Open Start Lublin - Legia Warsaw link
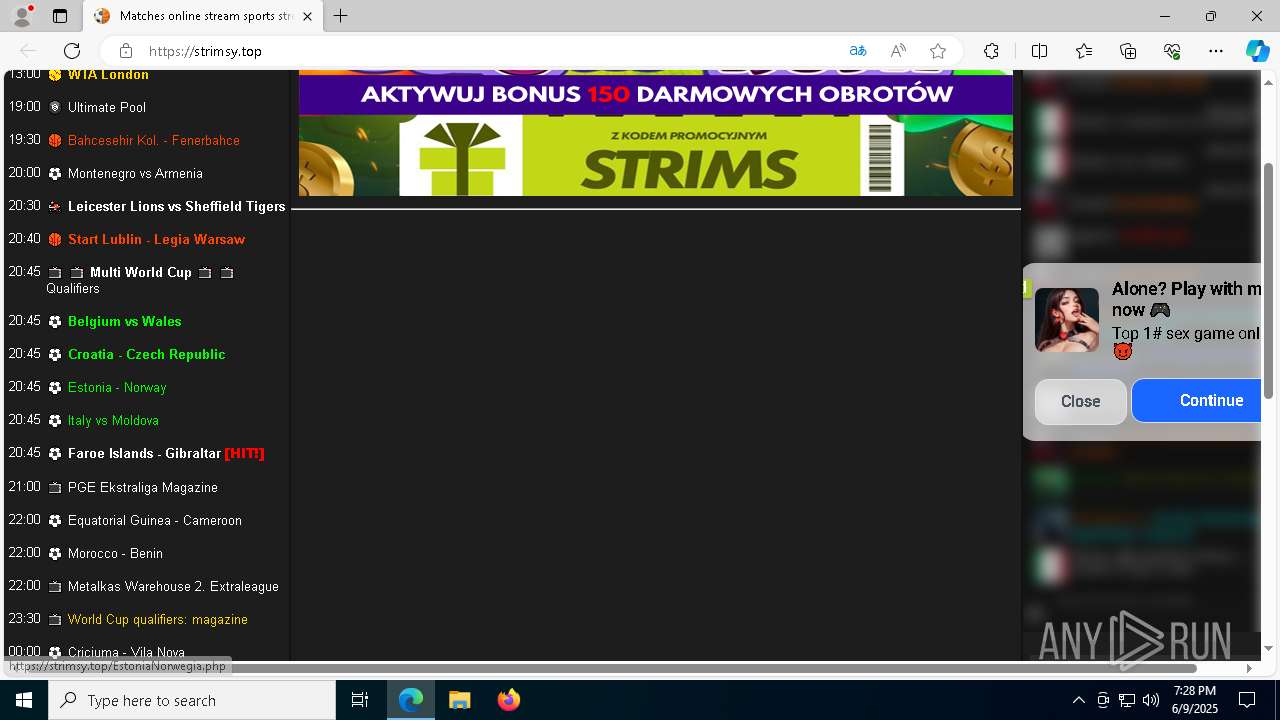The image size is (1280, 720). (156, 239)
